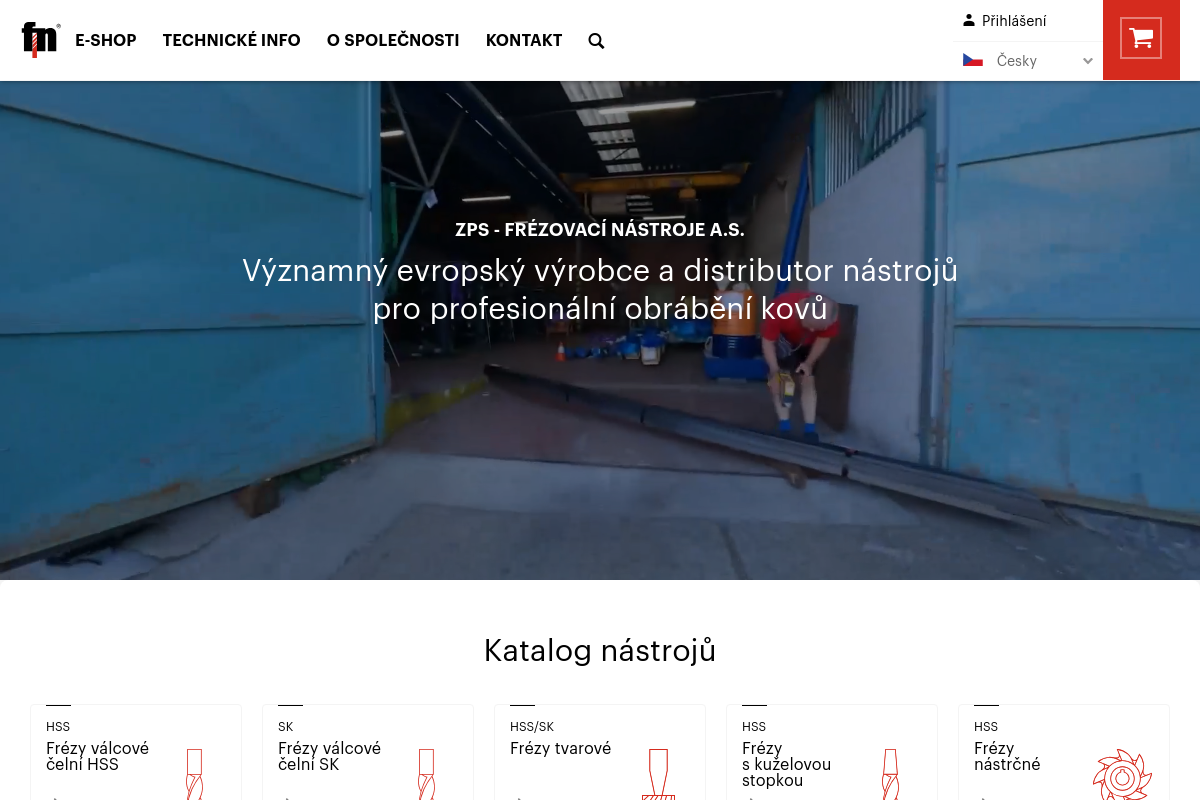The width and height of the screenshot is (1200, 800).
Task: Click the Czech flag icon
Action: (x=973, y=60)
